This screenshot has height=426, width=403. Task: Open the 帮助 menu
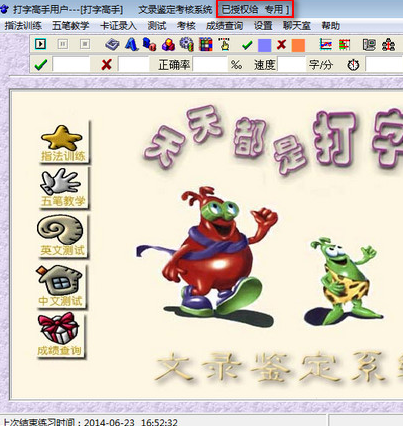point(331,26)
